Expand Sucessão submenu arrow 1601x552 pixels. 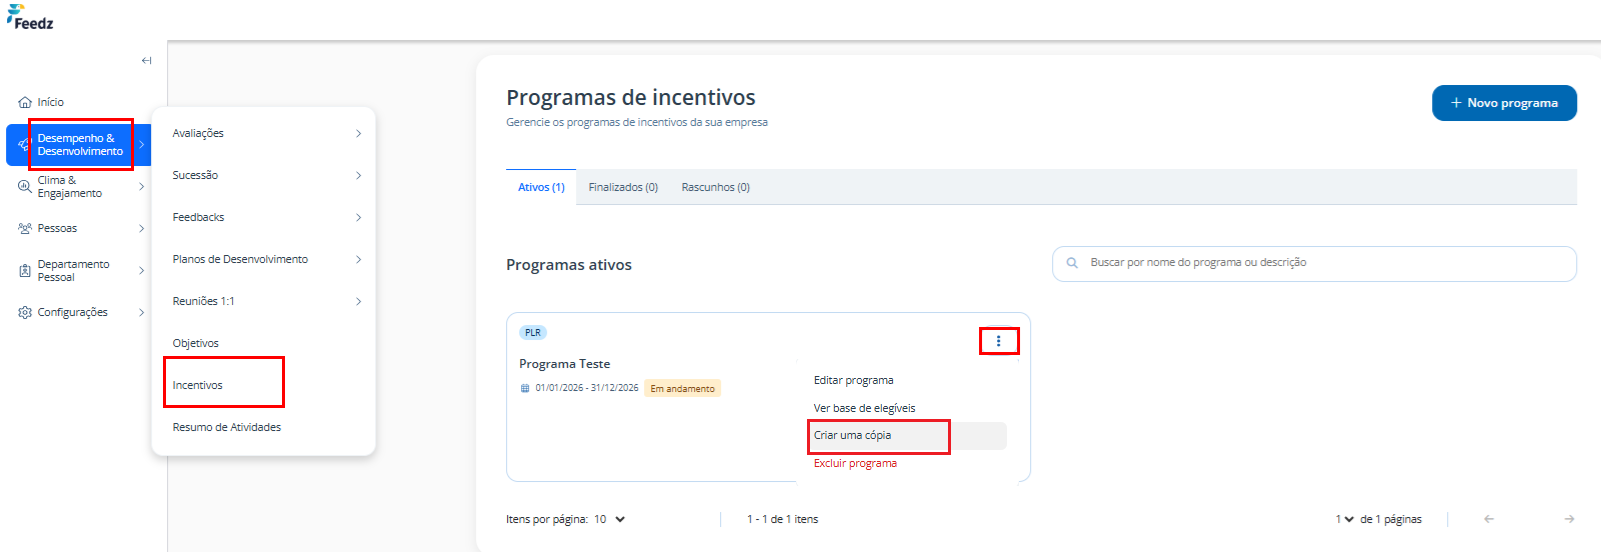[x=359, y=176]
